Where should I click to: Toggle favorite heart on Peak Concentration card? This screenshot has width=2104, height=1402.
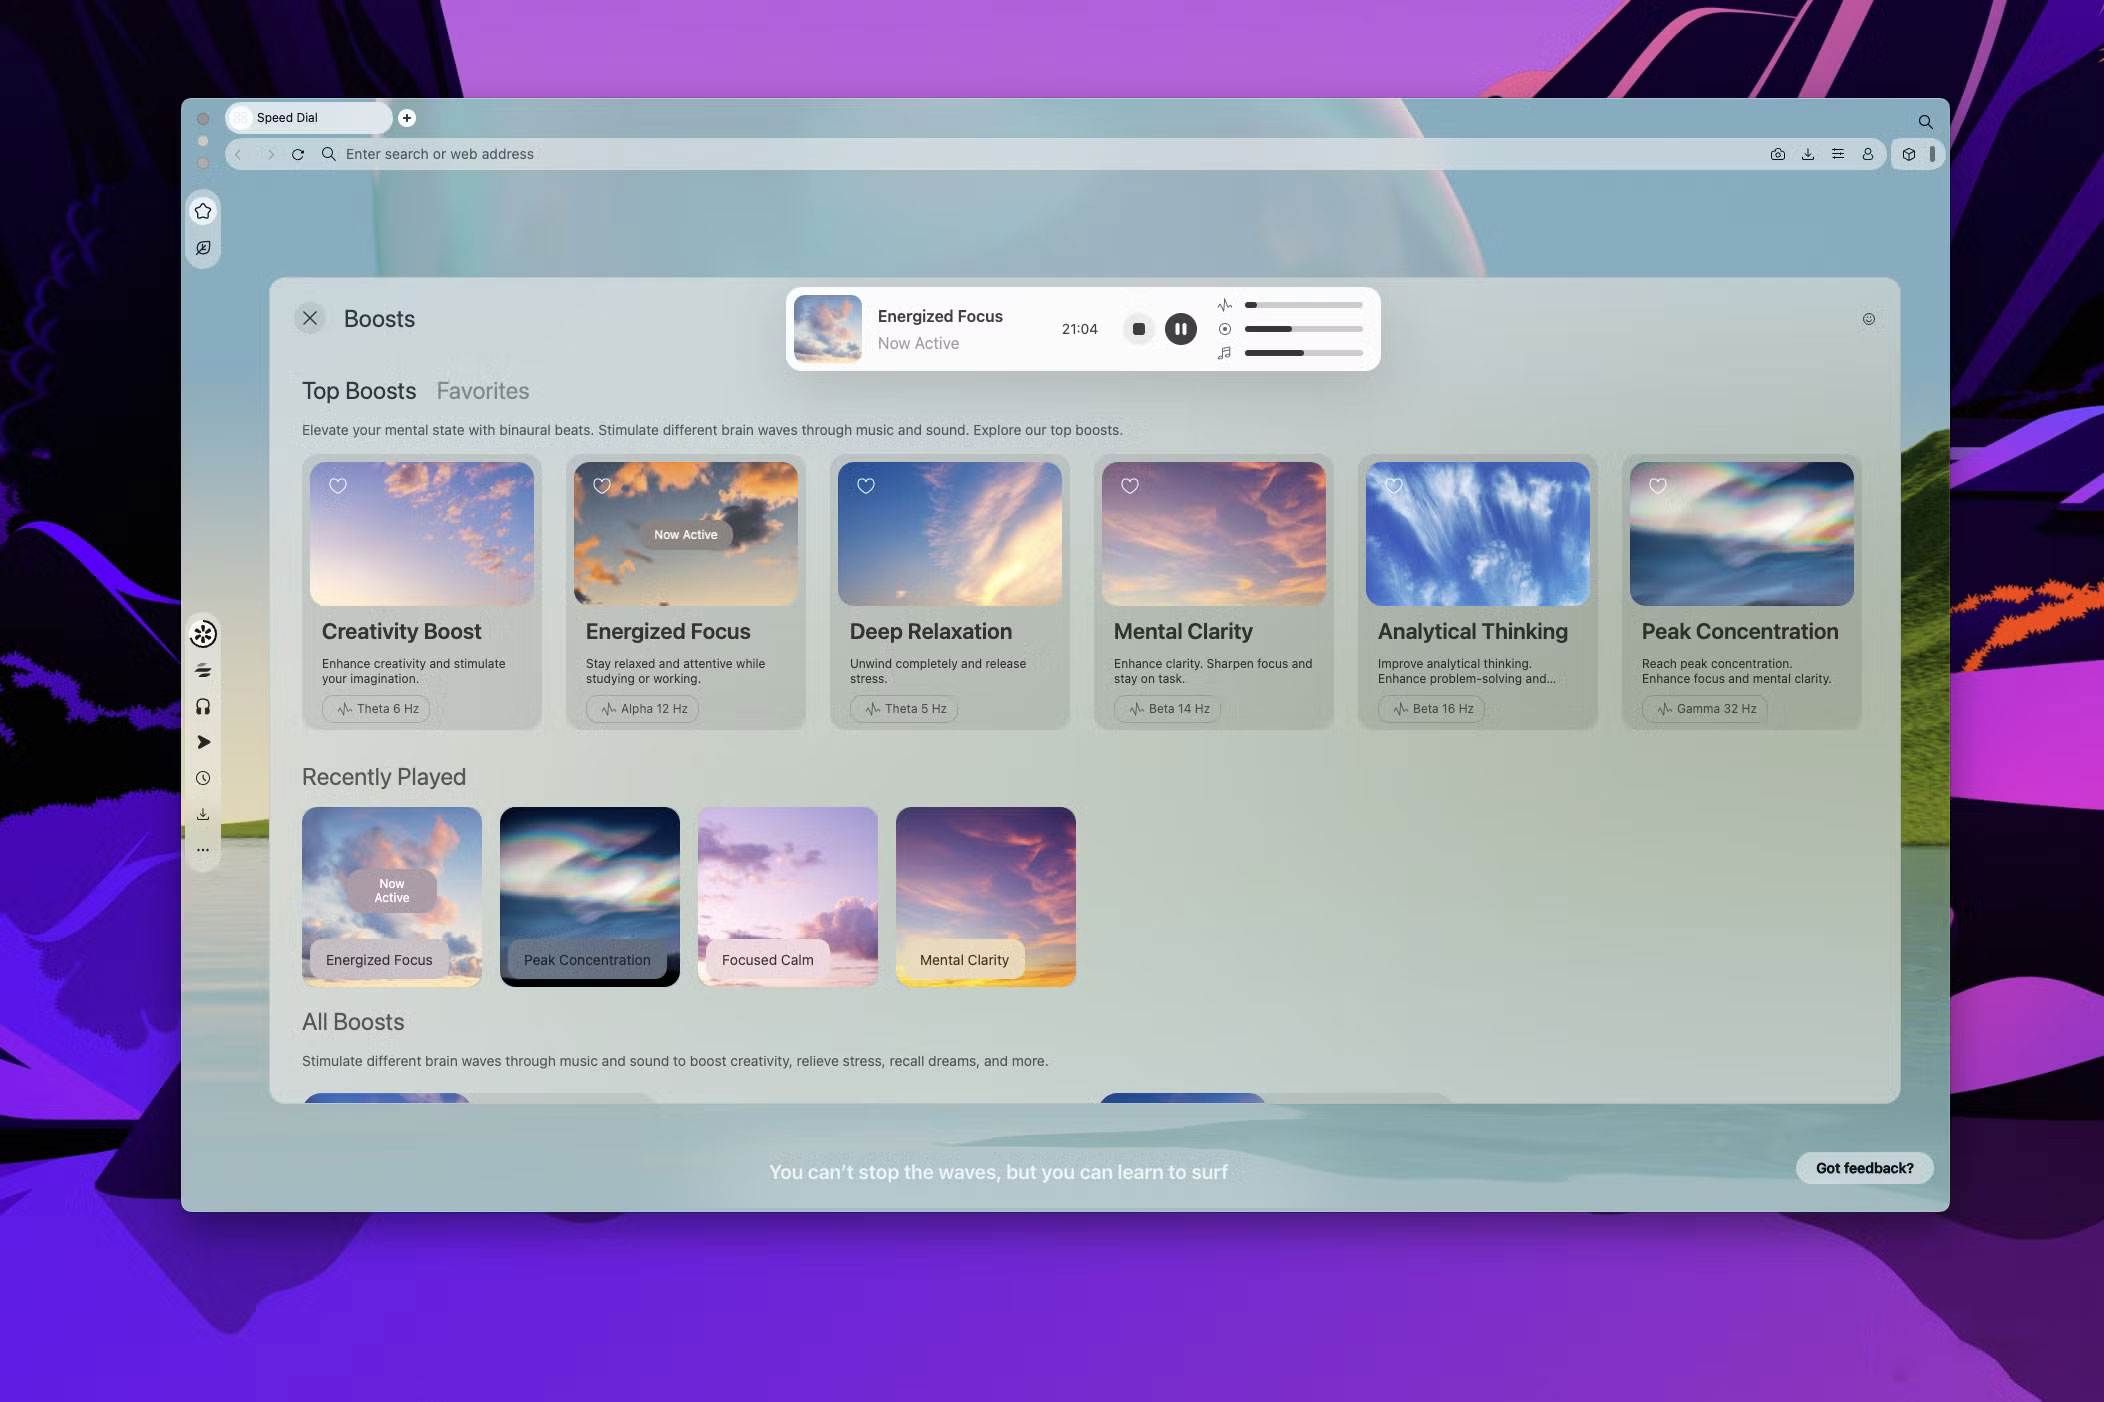(x=1658, y=486)
